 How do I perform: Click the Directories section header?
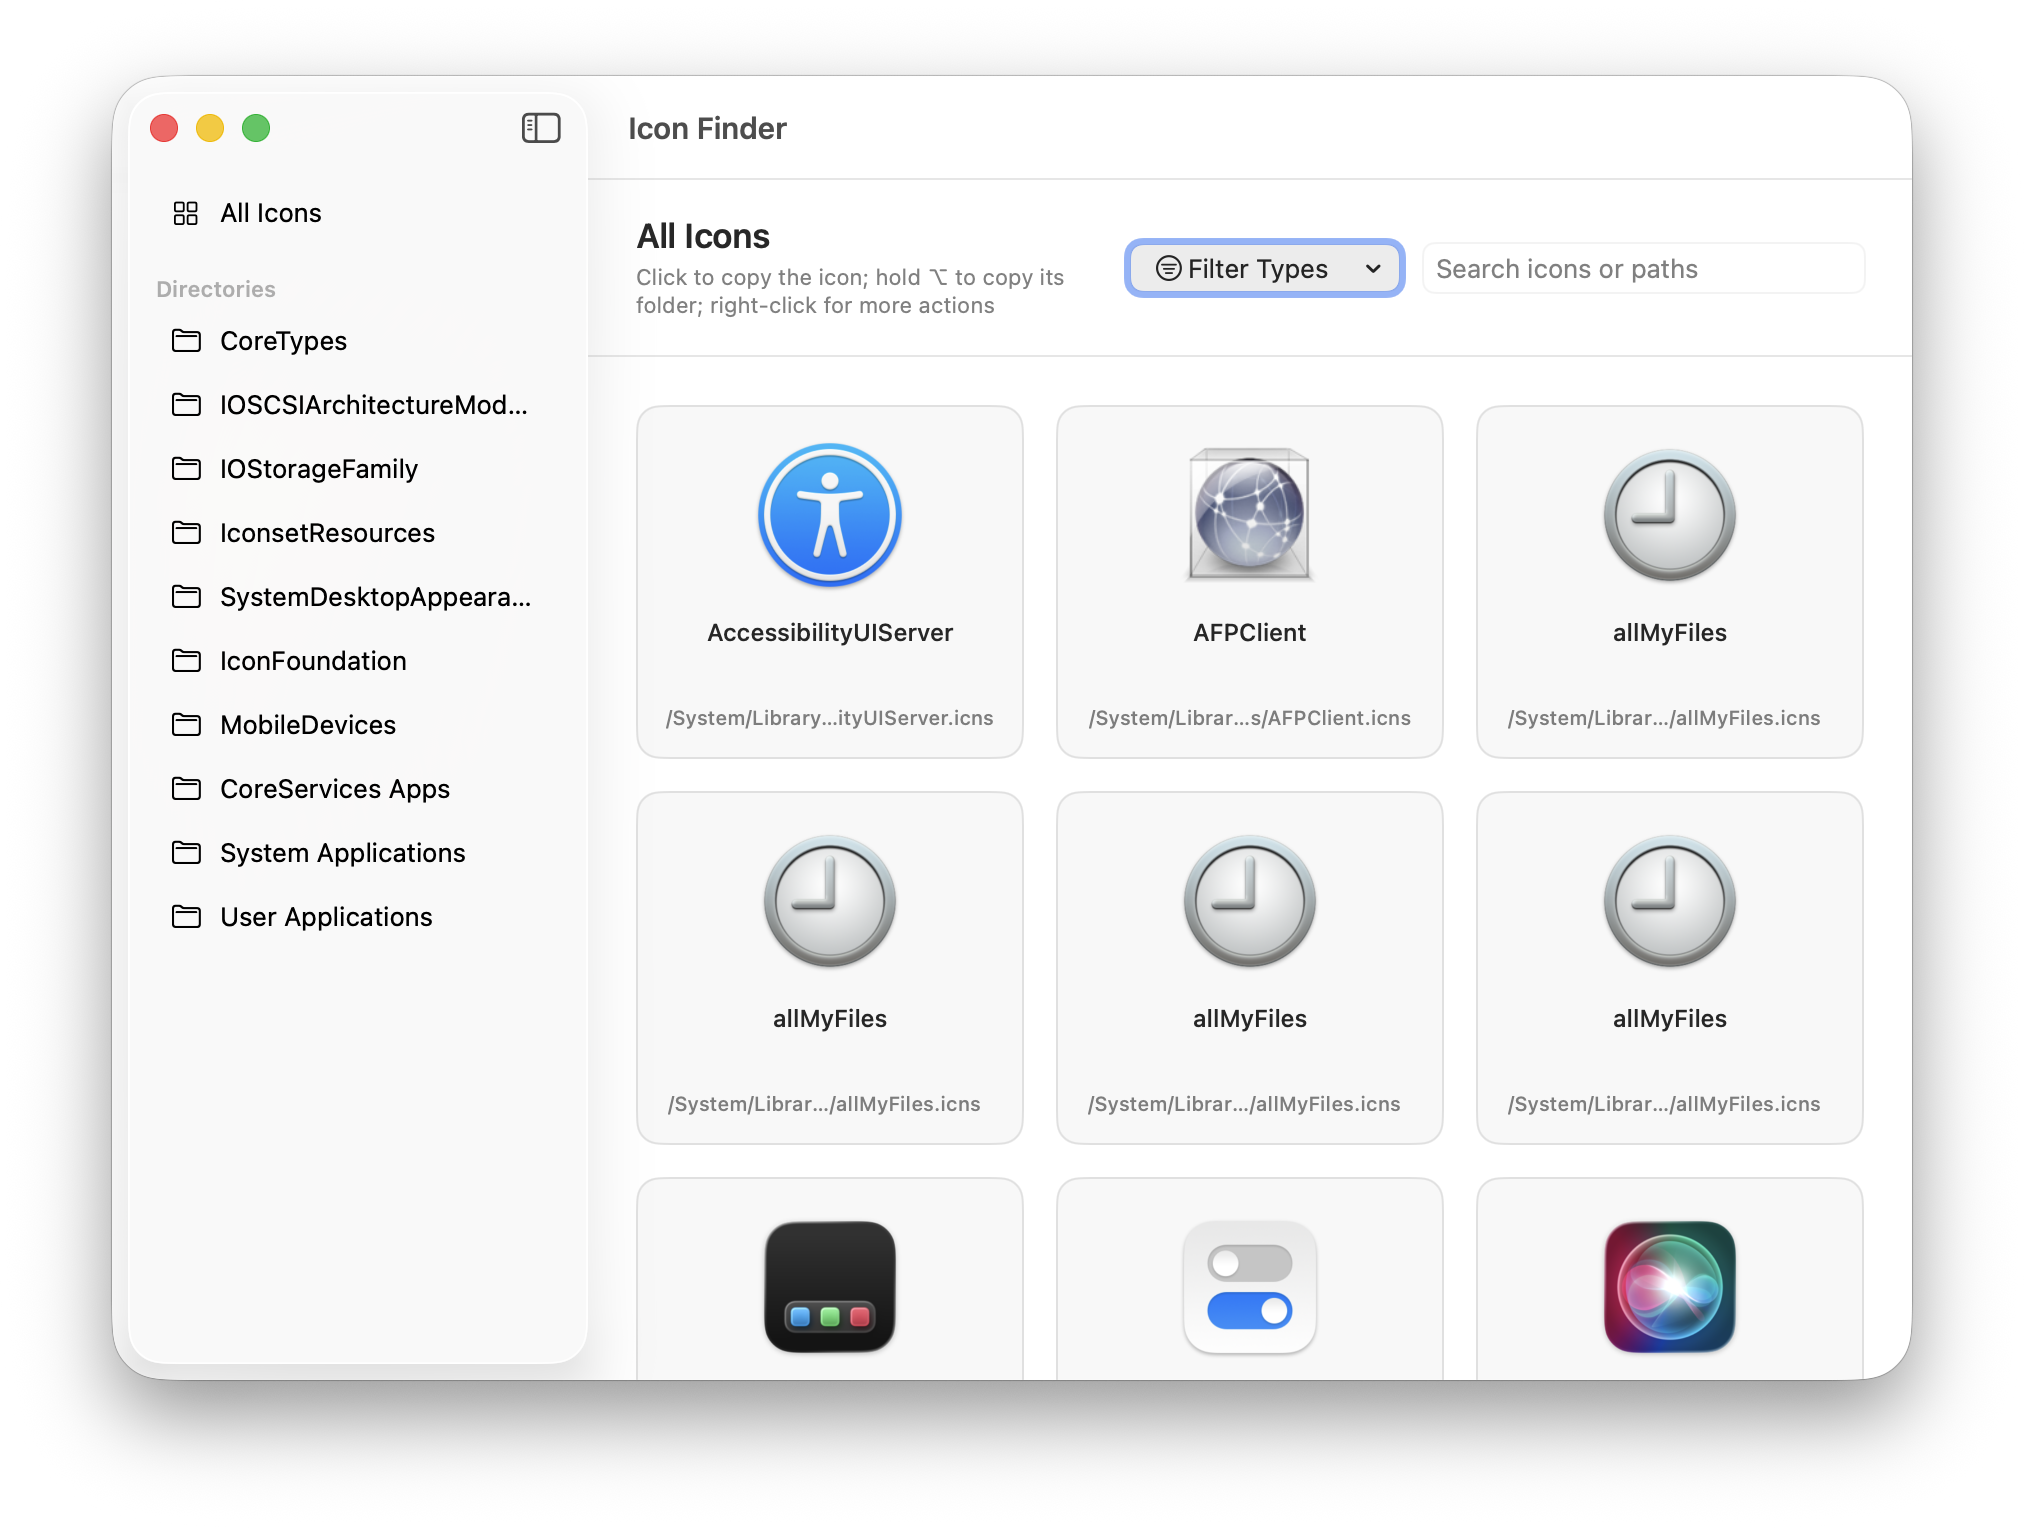tap(216, 289)
